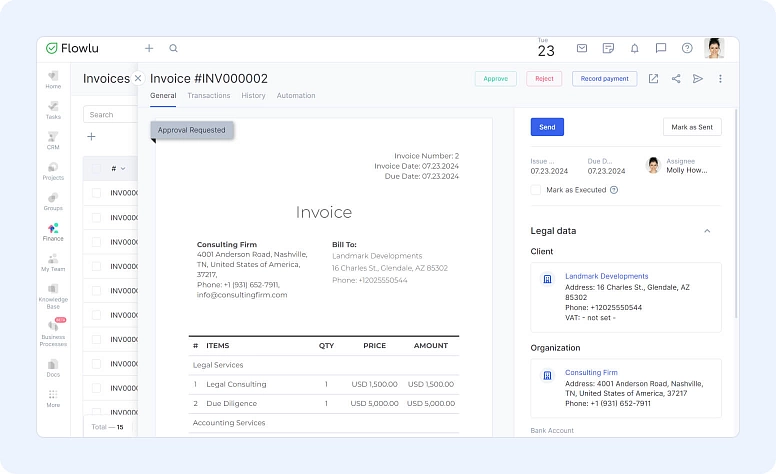
Task: Open the Knowledge Base sidebar icon
Action: (53, 290)
